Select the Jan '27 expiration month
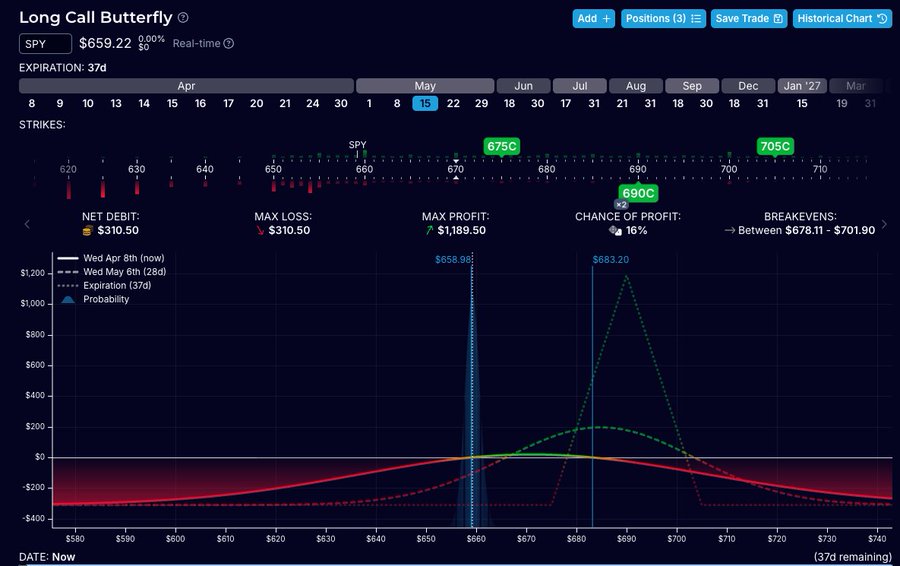 [802, 86]
